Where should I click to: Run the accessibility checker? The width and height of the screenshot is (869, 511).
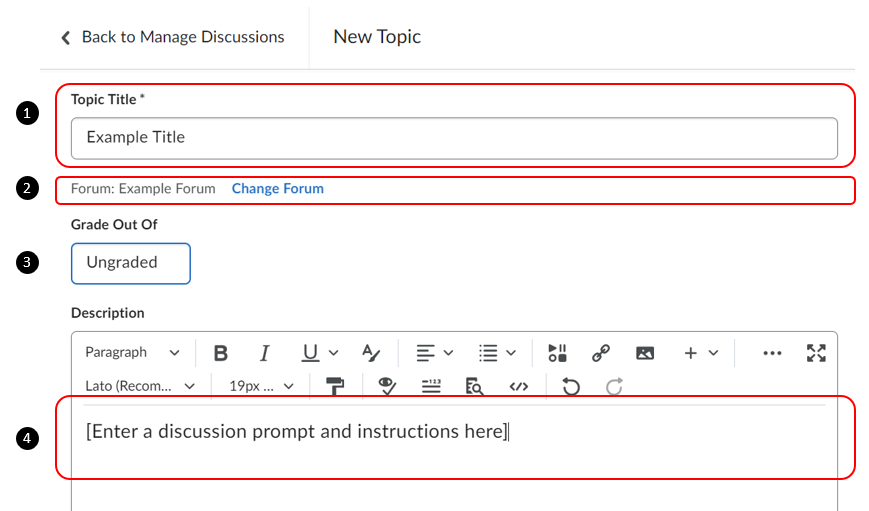[387, 386]
